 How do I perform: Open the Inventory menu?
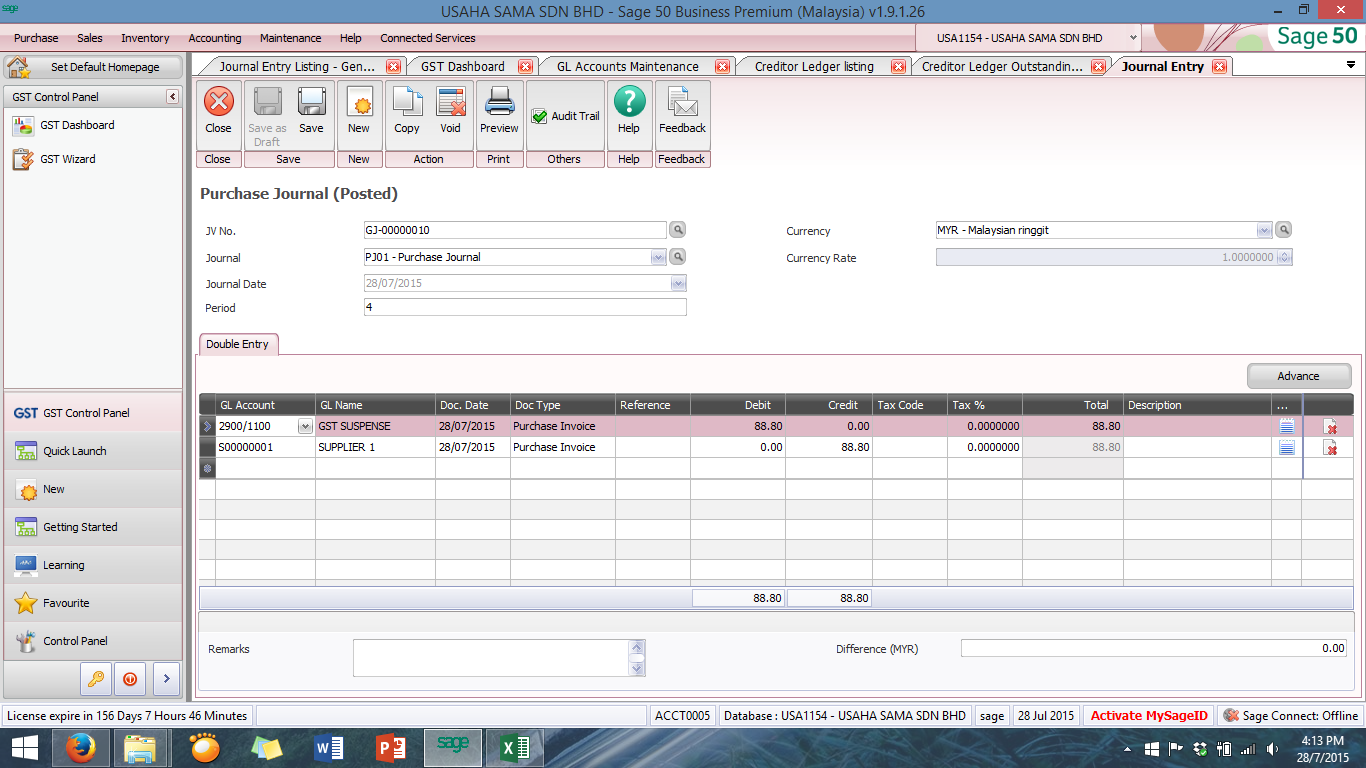[145, 38]
